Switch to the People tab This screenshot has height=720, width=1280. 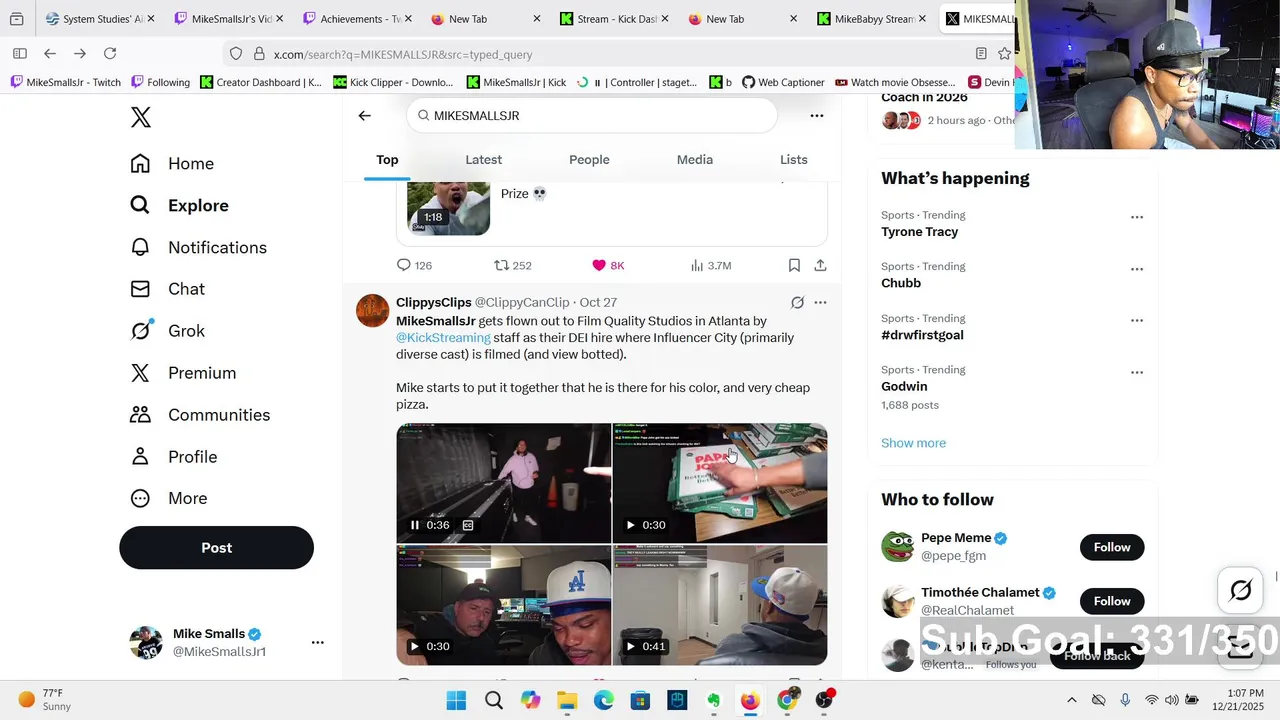click(x=589, y=160)
